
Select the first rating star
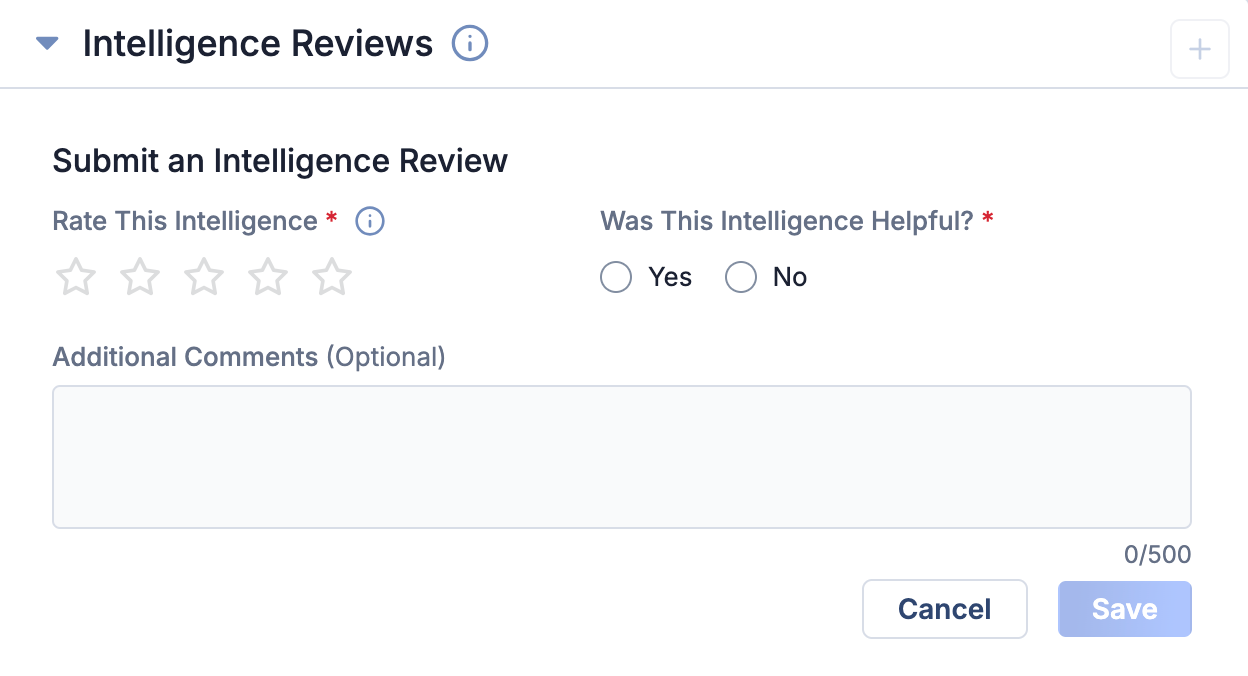pyautogui.click(x=75, y=277)
